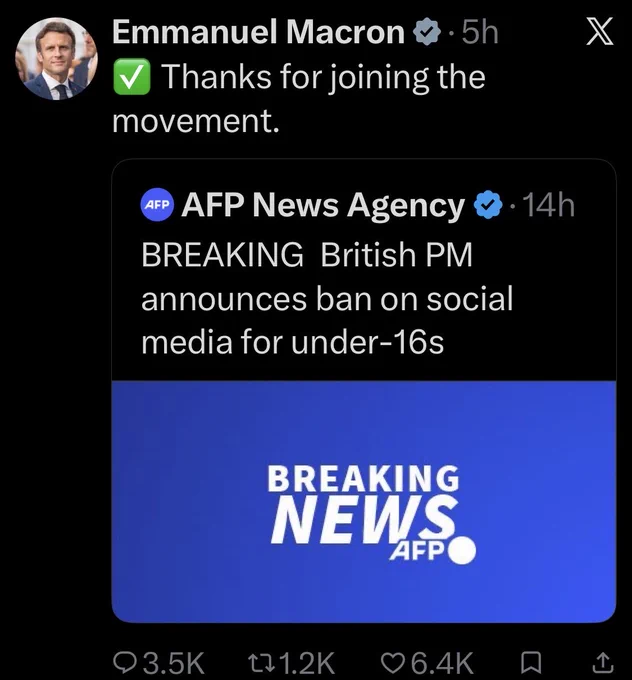632x680 pixels.
Task: Repost using the retweet arrows icon
Action: 262,662
